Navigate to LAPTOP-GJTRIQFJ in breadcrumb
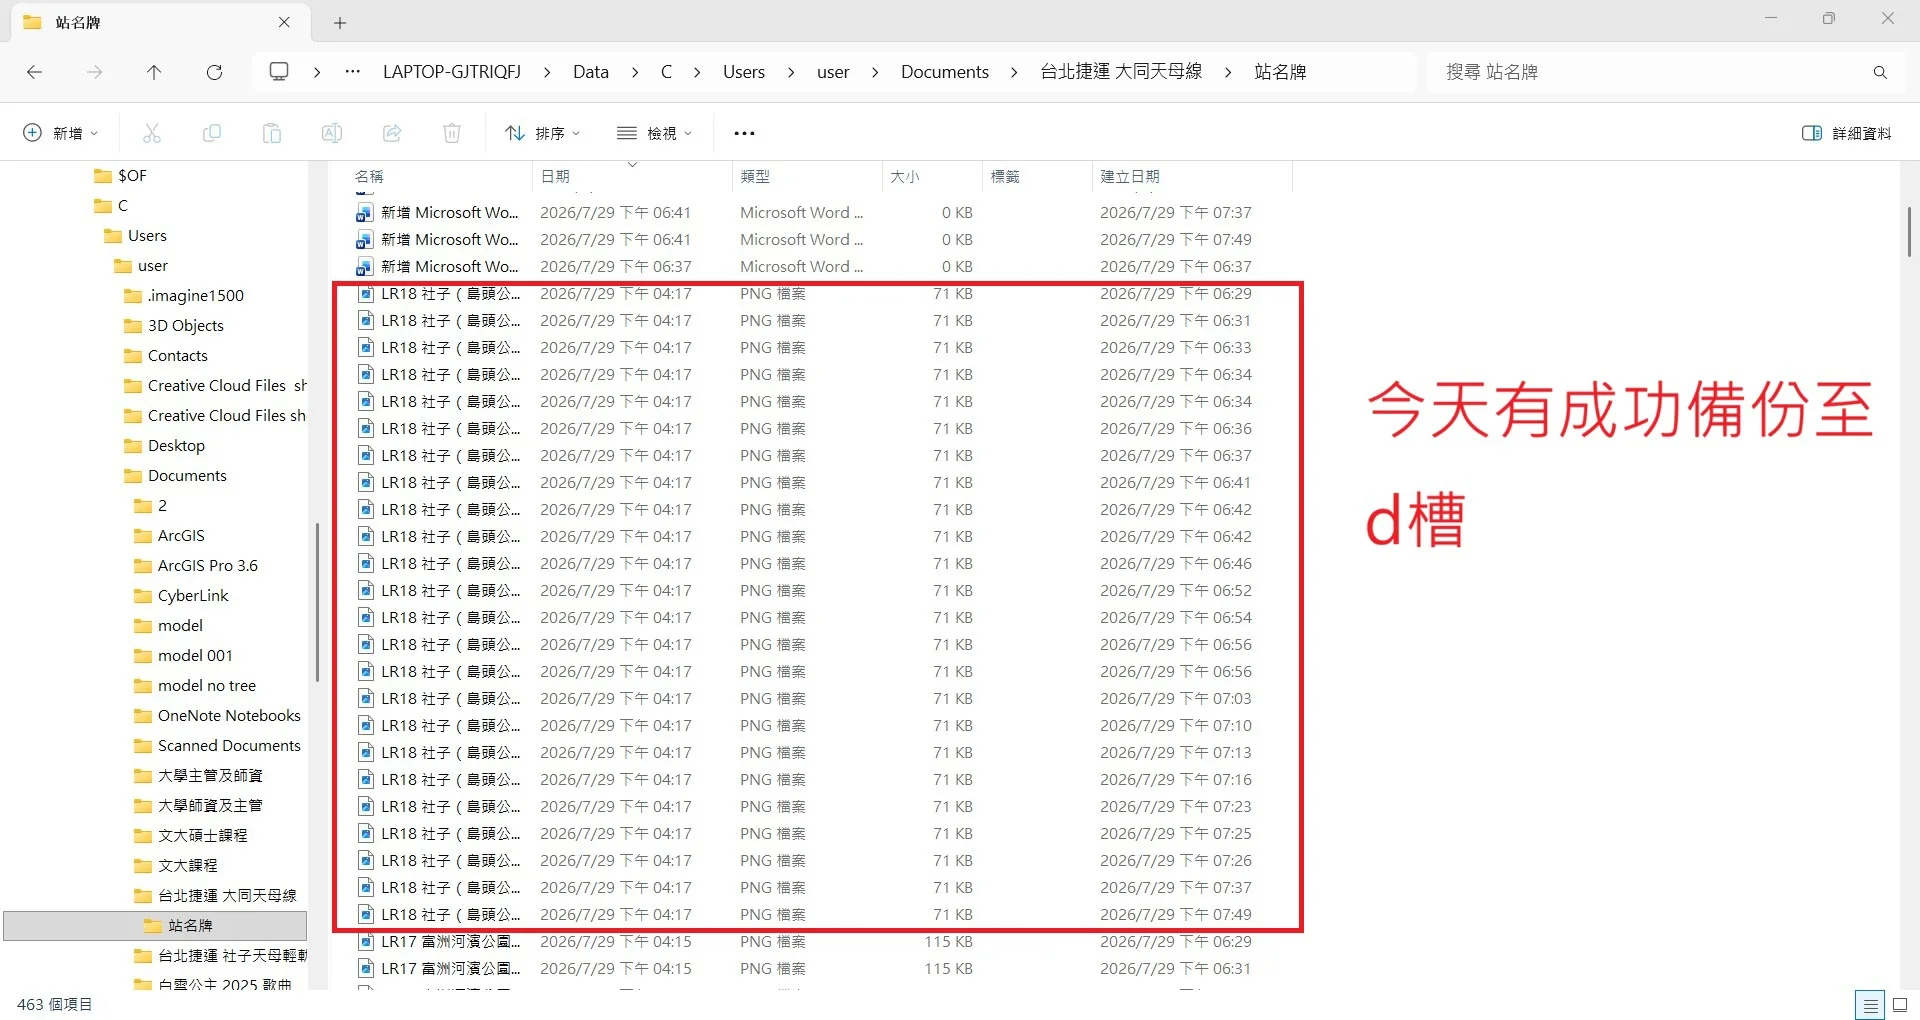The image size is (1920, 1020). click(452, 72)
